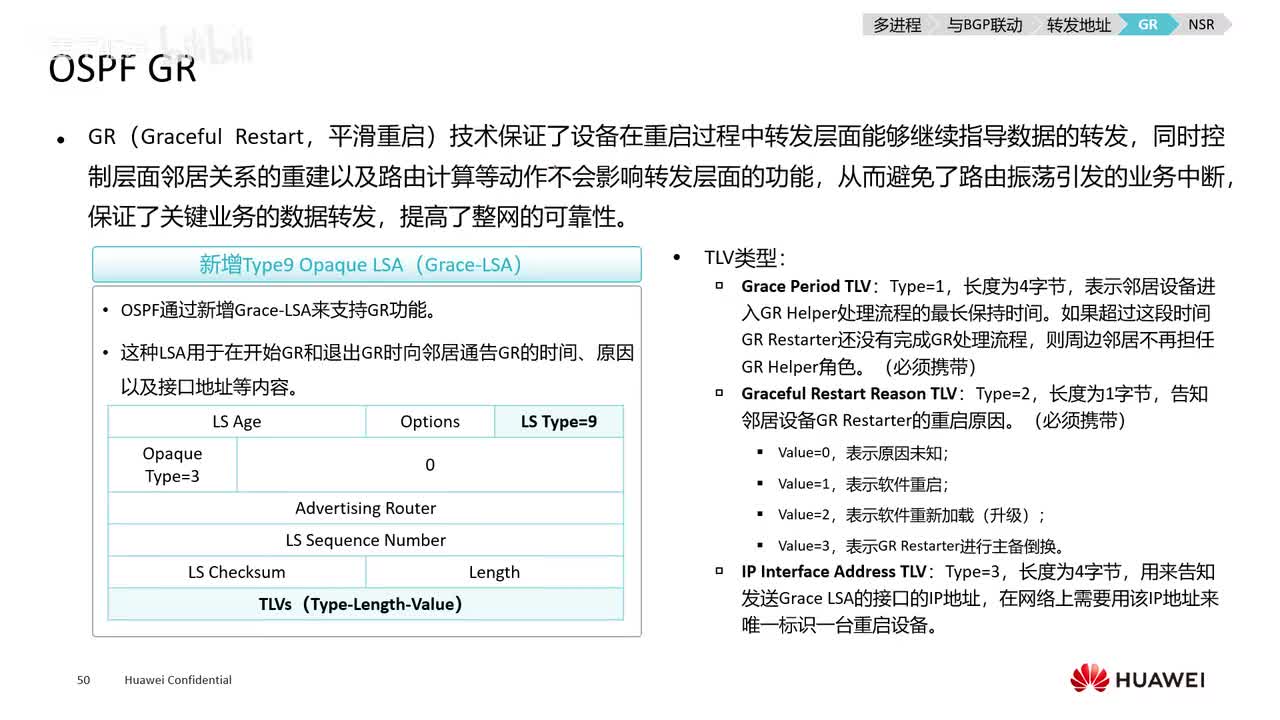The height and width of the screenshot is (720, 1280).
Task: Go to the 转发地址 section tab
Action: click(x=1078, y=25)
